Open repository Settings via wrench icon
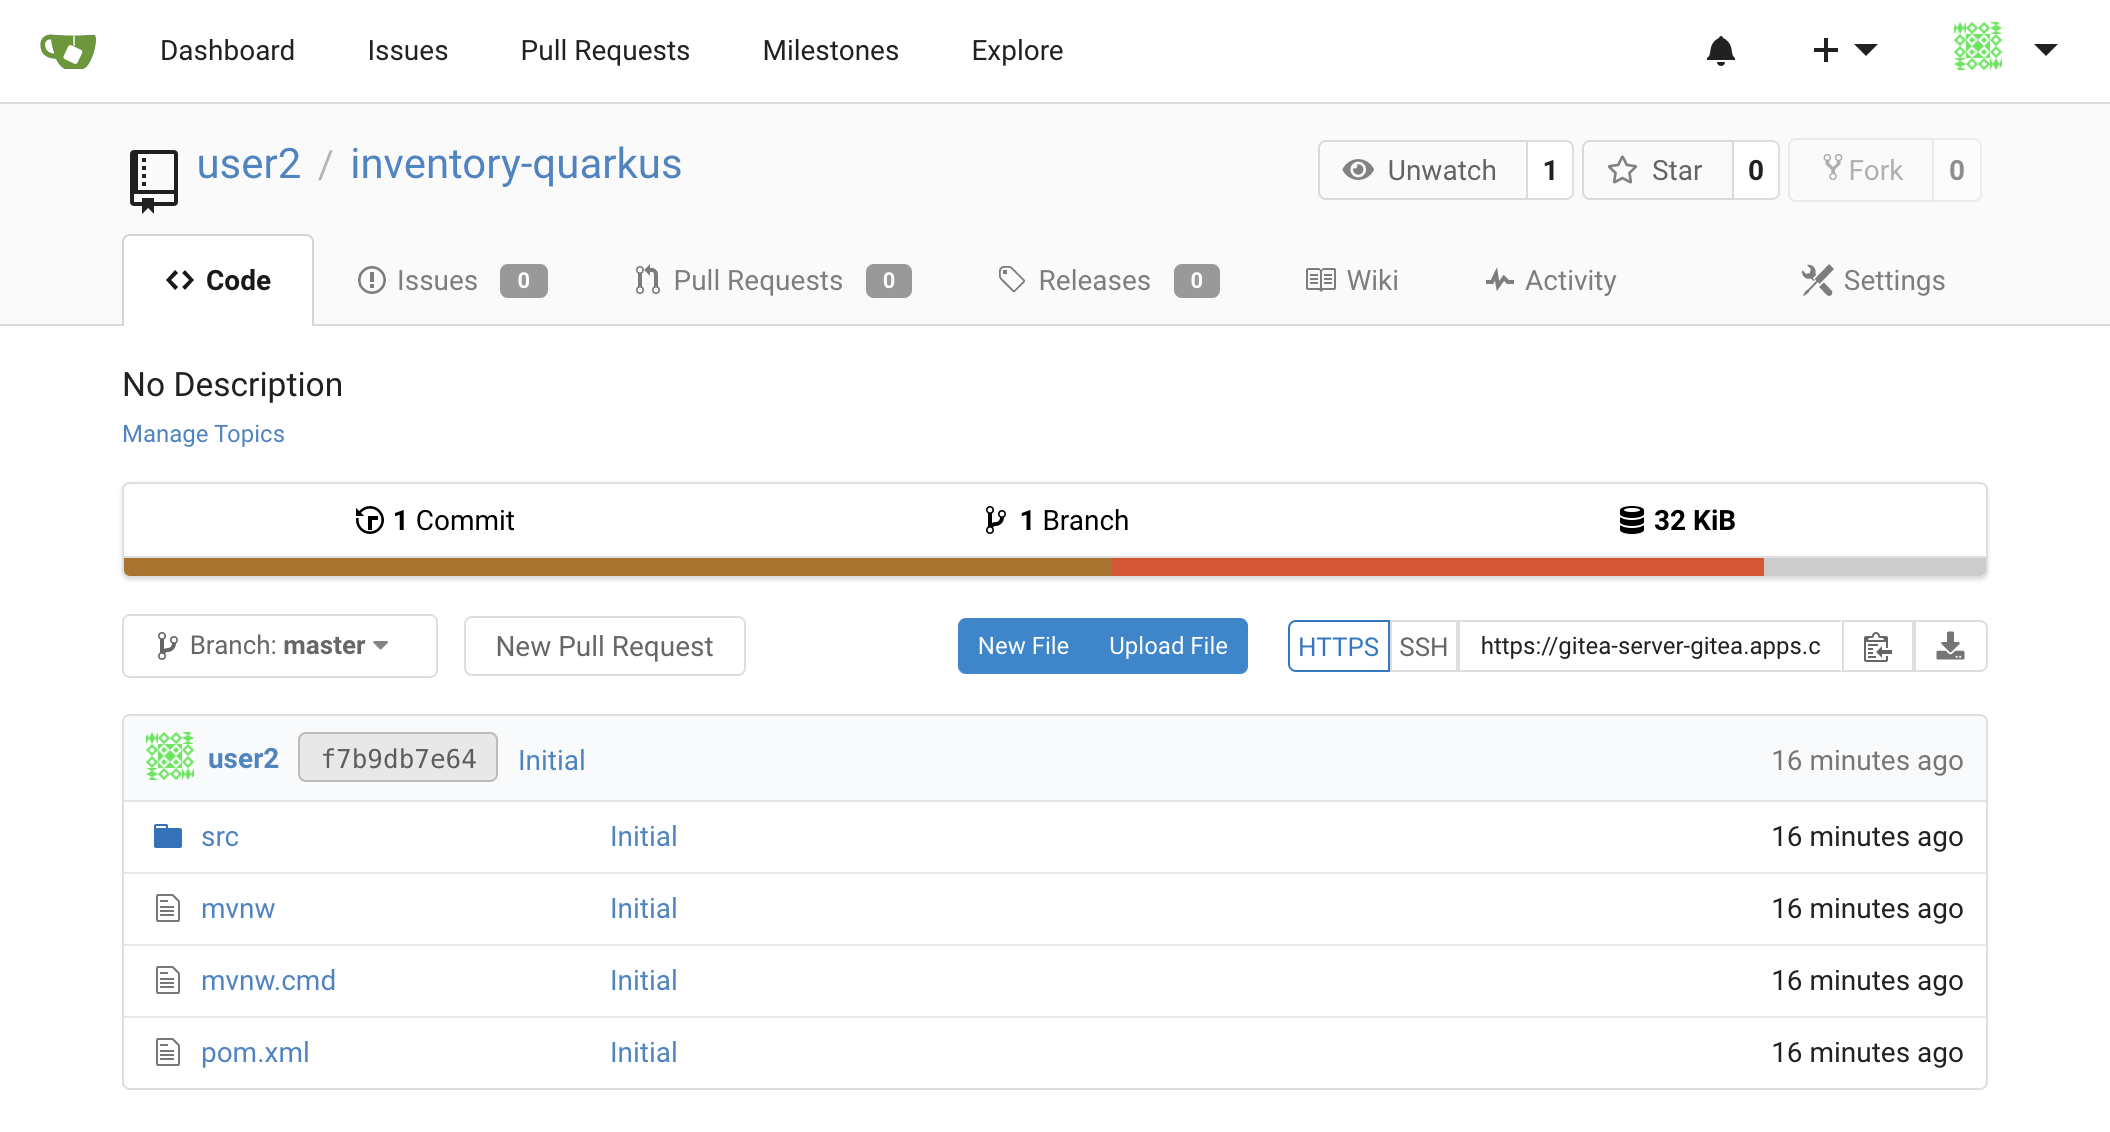The image size is (2110, 1132). point(1817,280)
